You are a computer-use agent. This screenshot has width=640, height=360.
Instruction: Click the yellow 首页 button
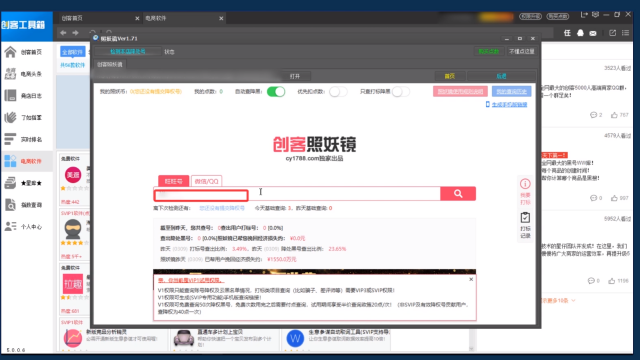449,76
